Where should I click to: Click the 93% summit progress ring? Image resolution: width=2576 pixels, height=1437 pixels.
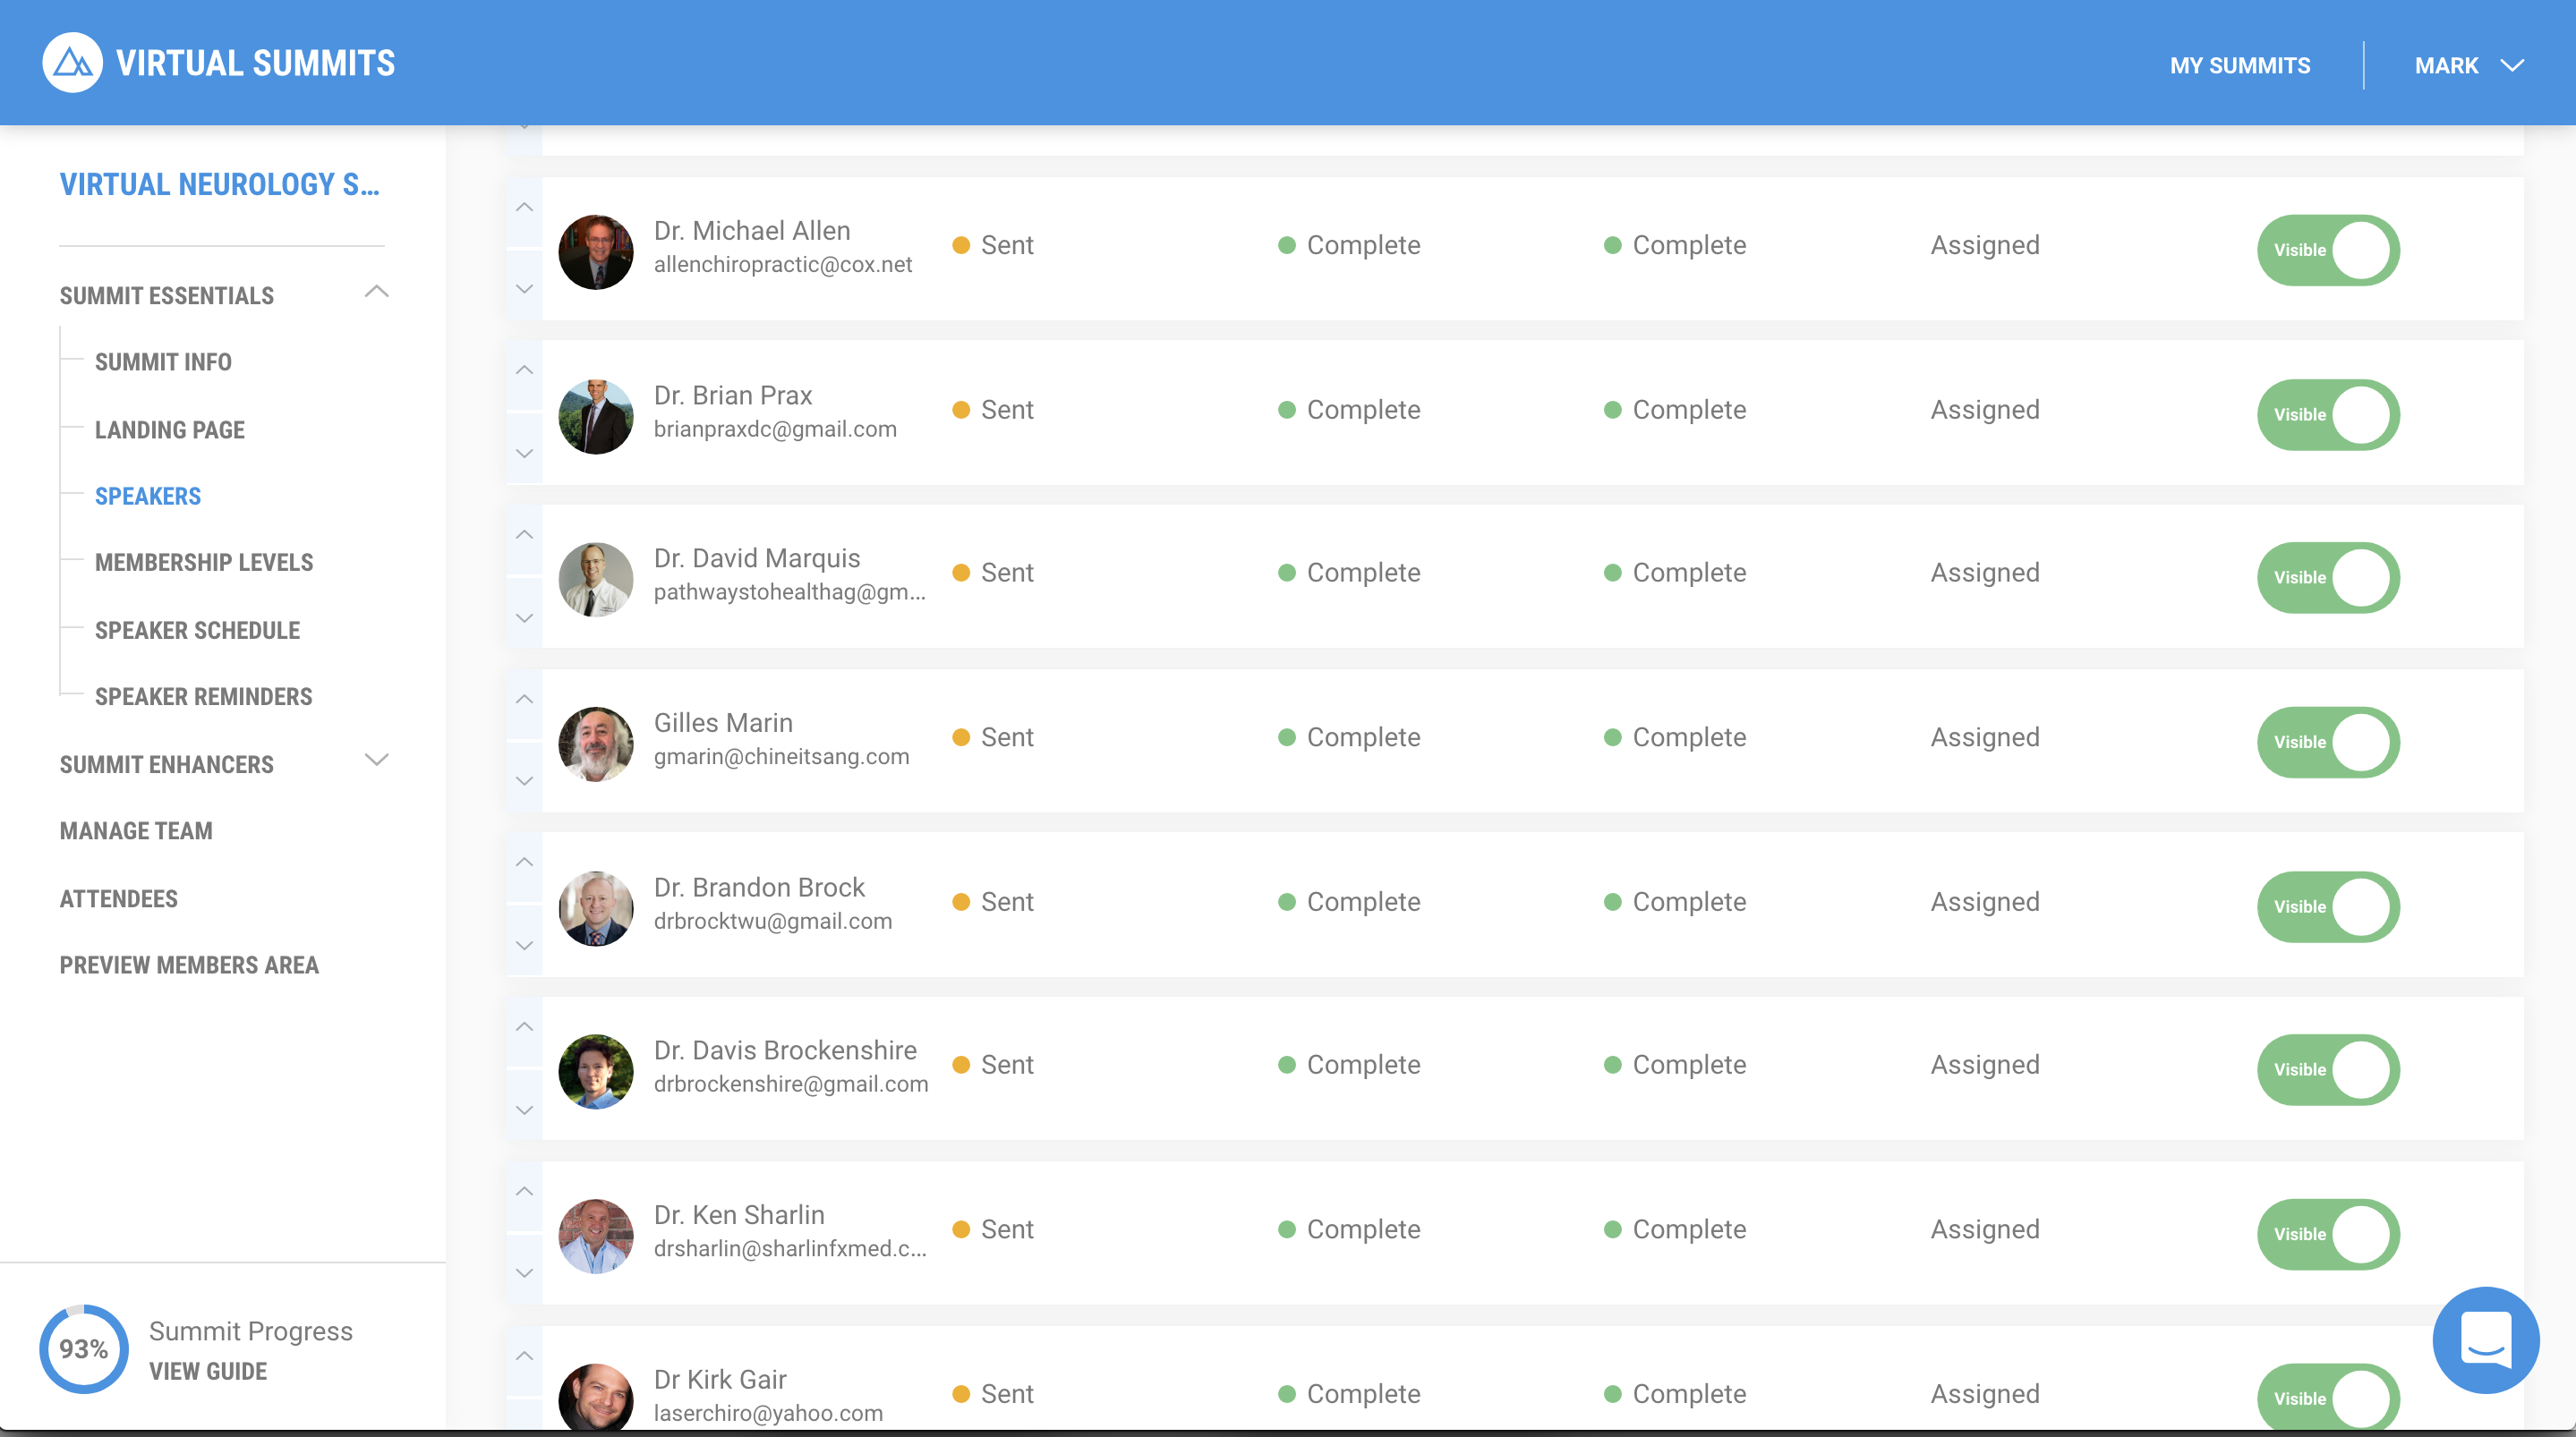click(84, 1349)
